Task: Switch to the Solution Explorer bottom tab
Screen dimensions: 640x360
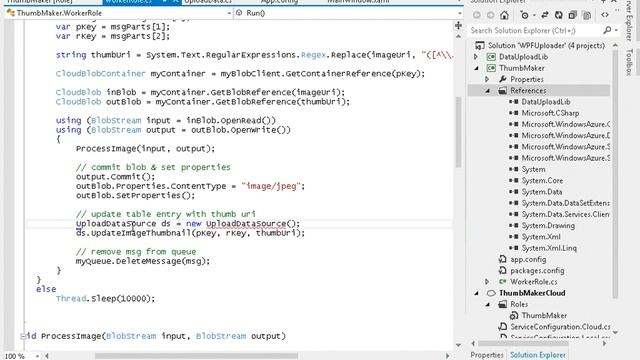Action: pyautogui.click(x=538, y=355)
